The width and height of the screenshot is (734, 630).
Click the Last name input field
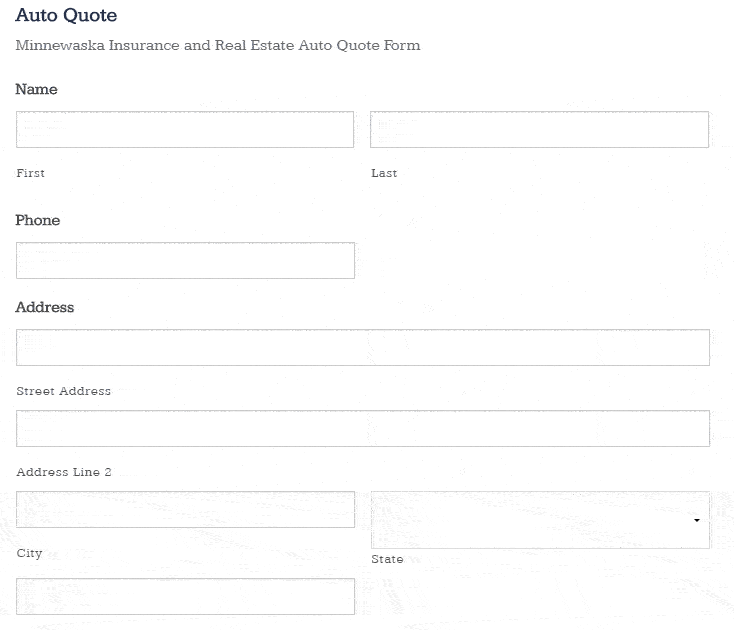pyautogui.click(x=539, y=129)
